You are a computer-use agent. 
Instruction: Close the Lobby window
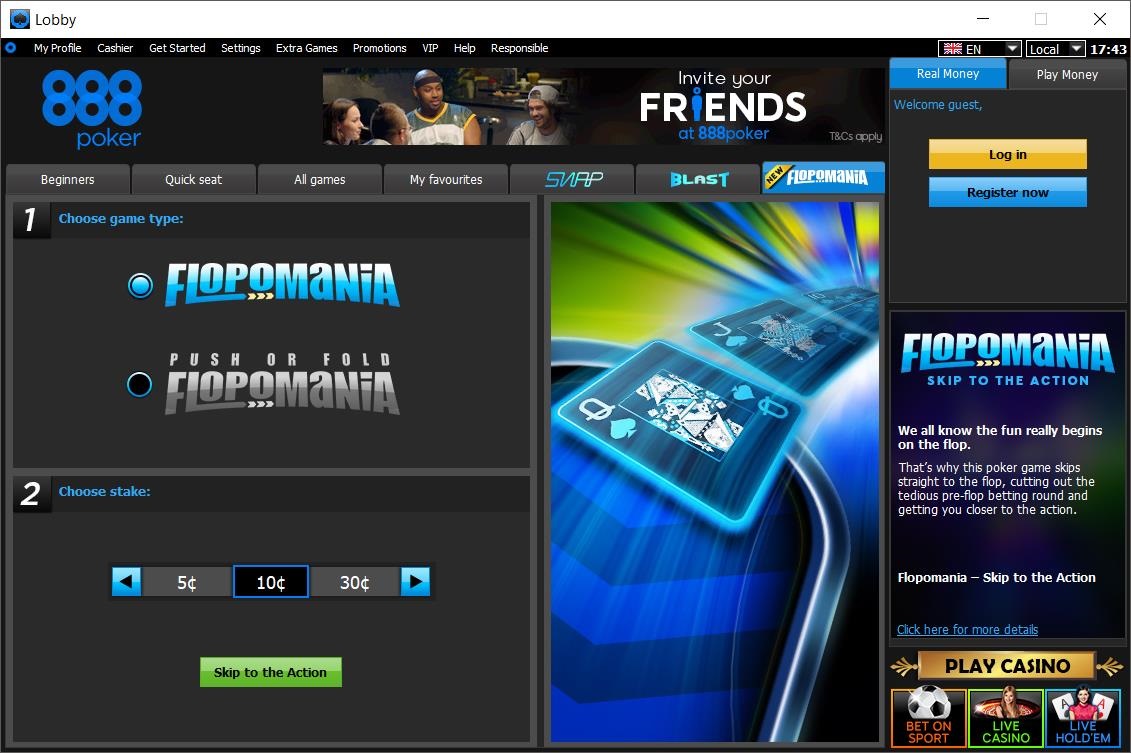[1099, 19]
